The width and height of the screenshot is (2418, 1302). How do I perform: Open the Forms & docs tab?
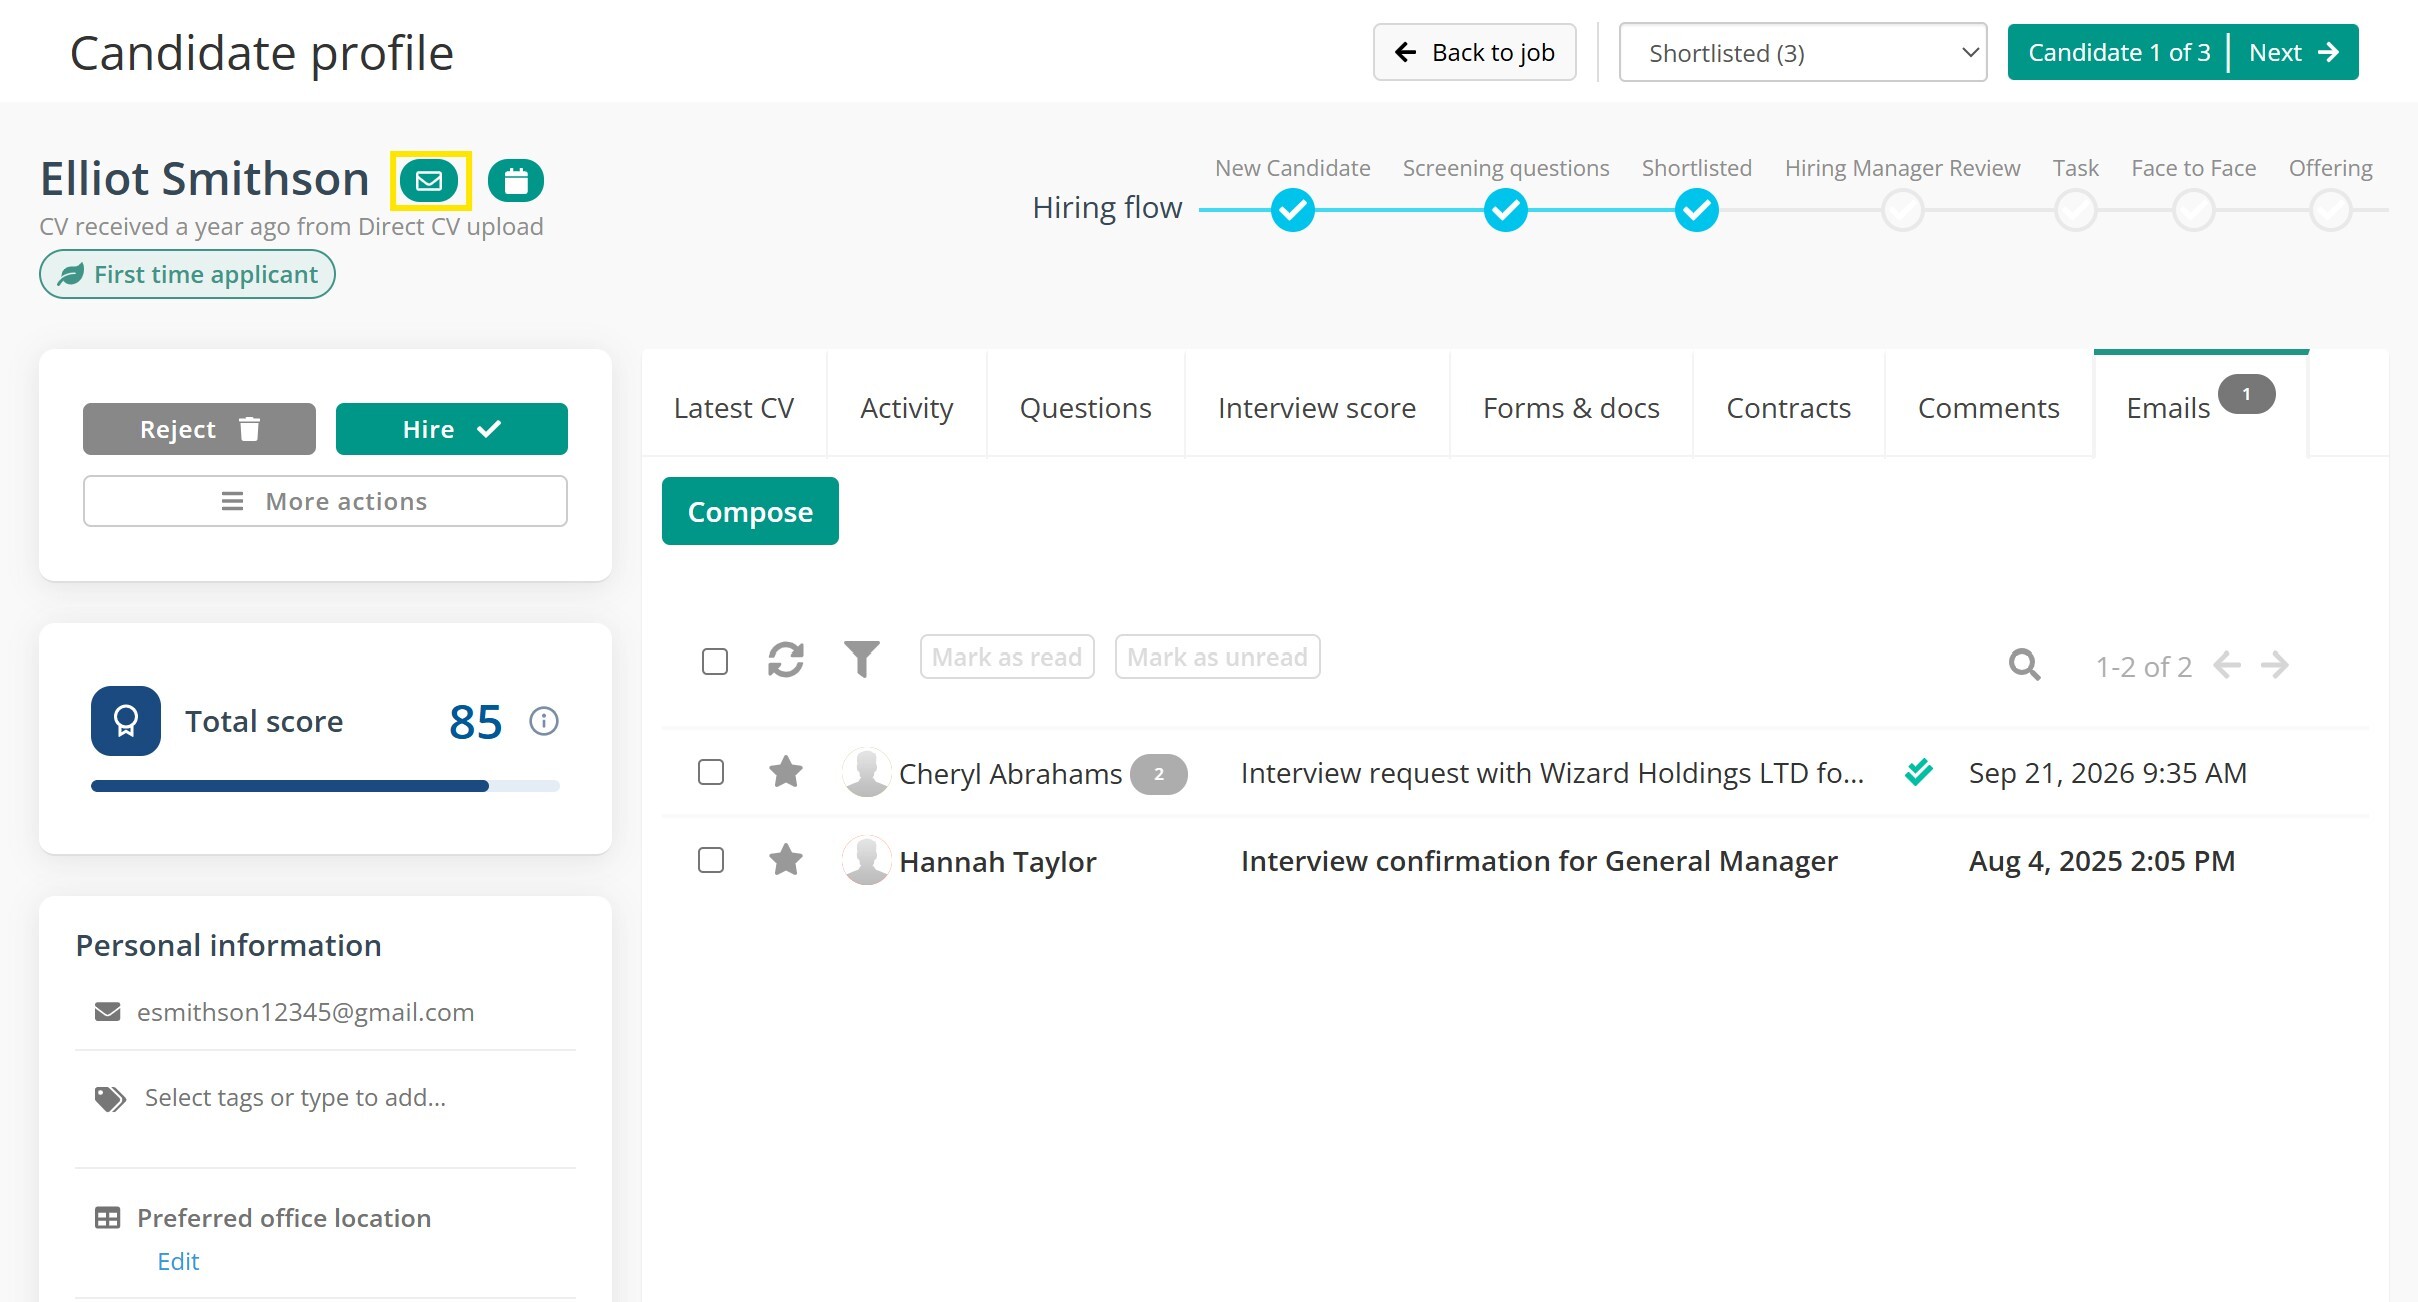[x=1571, y=407]
